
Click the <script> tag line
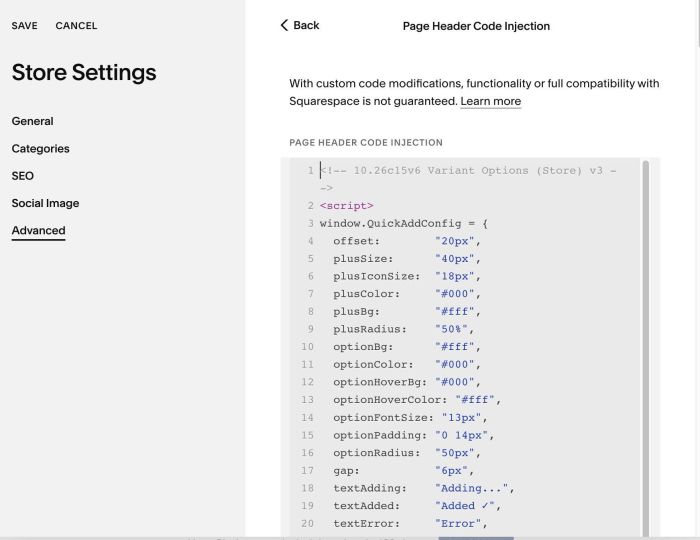(346, 206)
